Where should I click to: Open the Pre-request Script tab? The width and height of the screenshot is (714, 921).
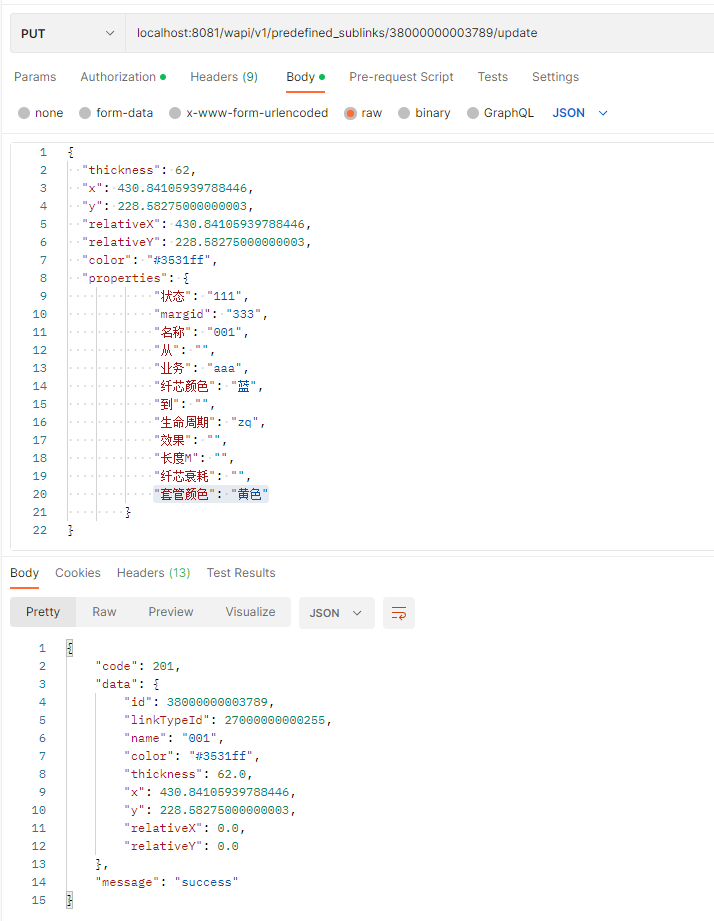401,77
